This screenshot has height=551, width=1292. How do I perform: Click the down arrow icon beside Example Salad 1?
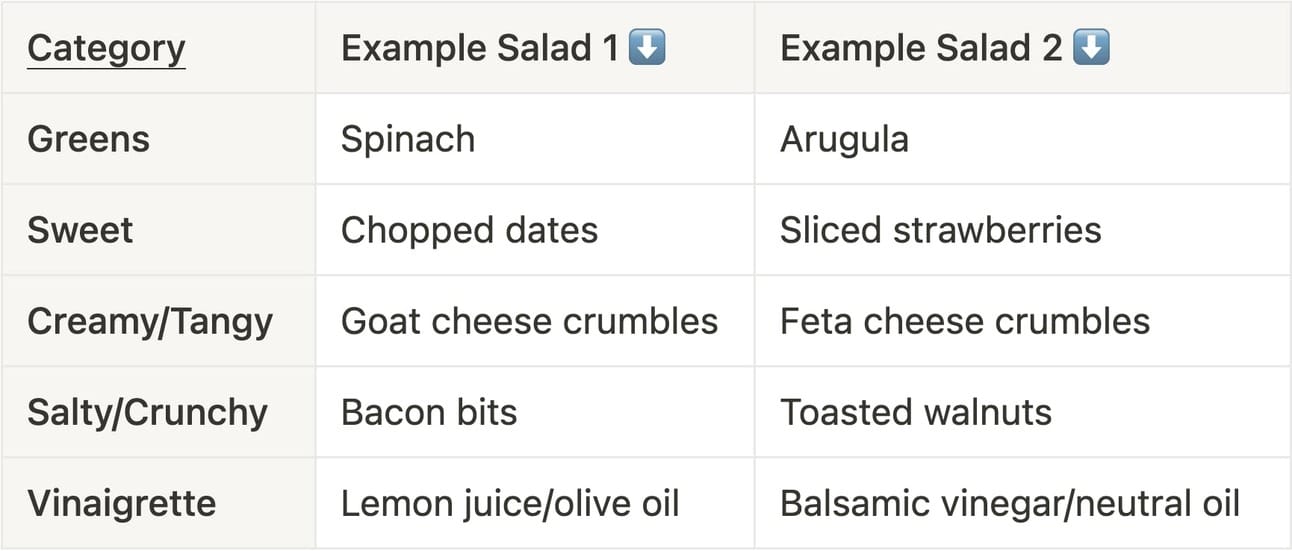(x=647, y=48)
